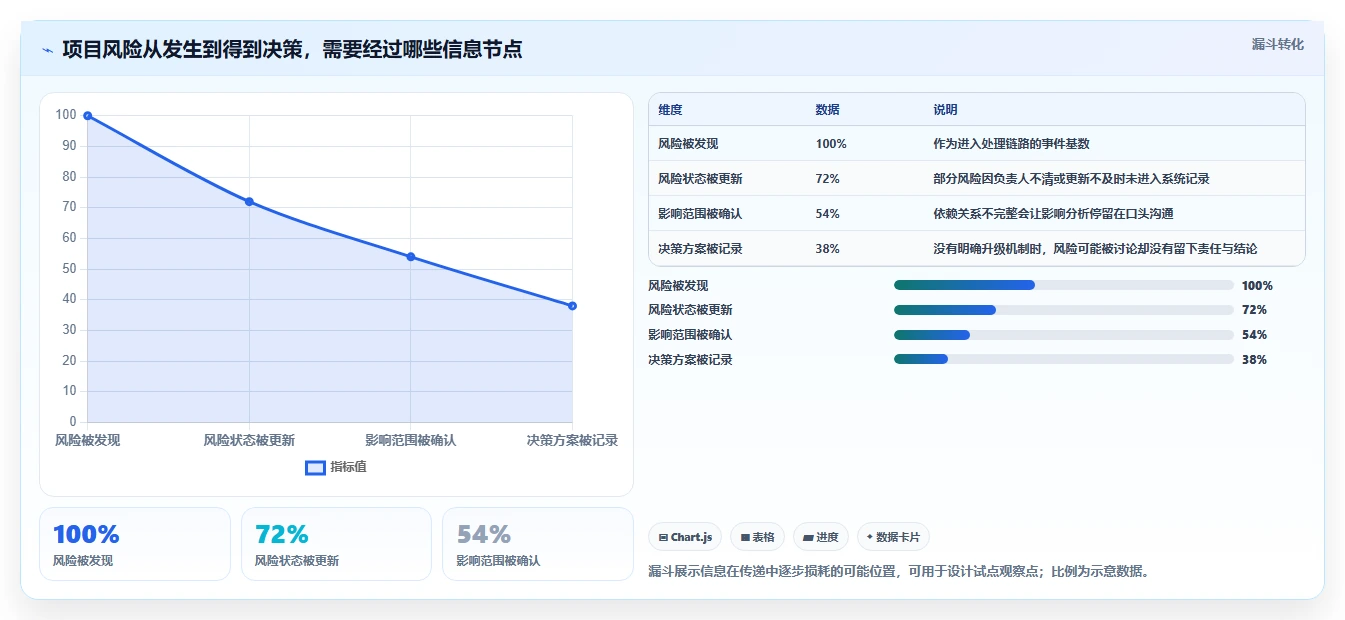Click the chart data point at 100
The image size is (1345, 620).
point(88,116)
